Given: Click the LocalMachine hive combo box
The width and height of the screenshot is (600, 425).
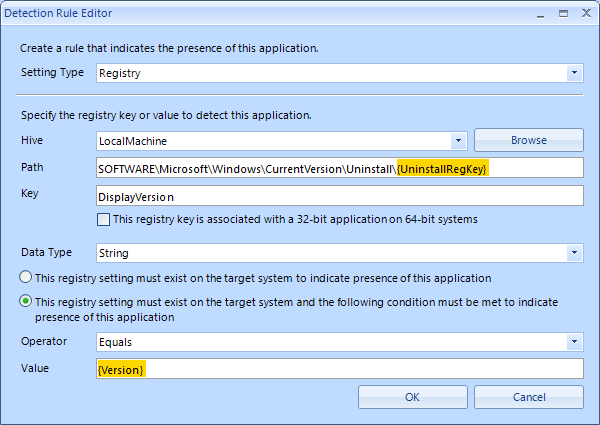Looking at the screenshot, I should click(282, 141).
